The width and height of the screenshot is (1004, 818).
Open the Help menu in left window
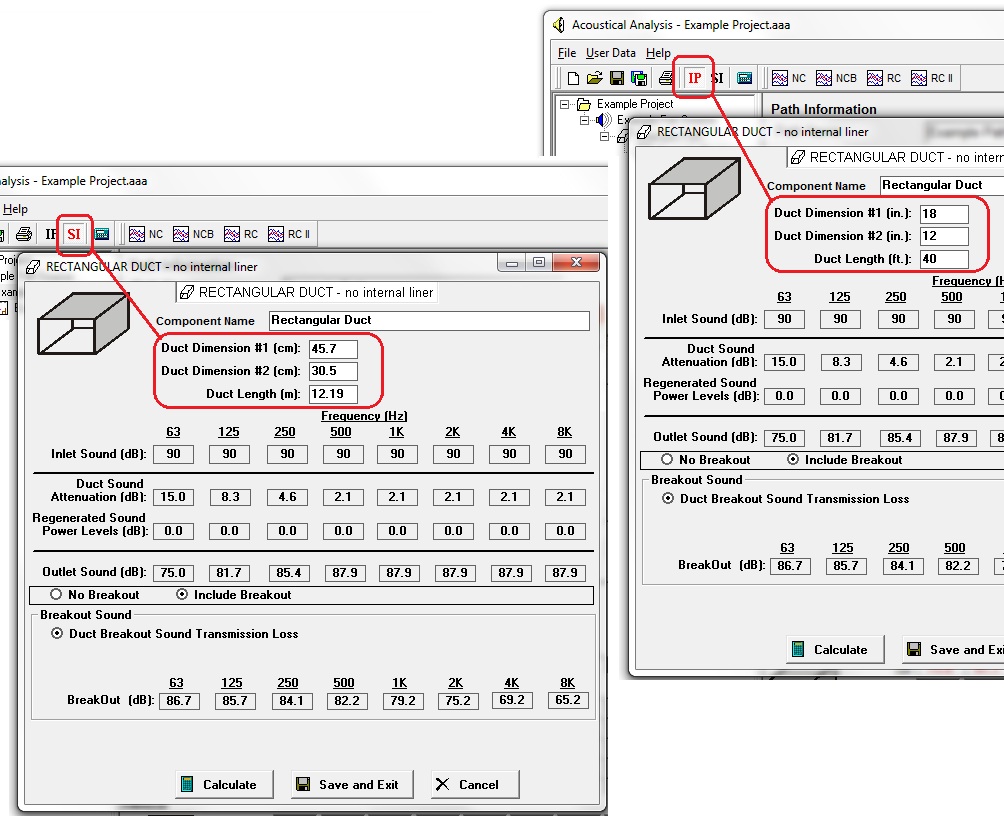15,209
